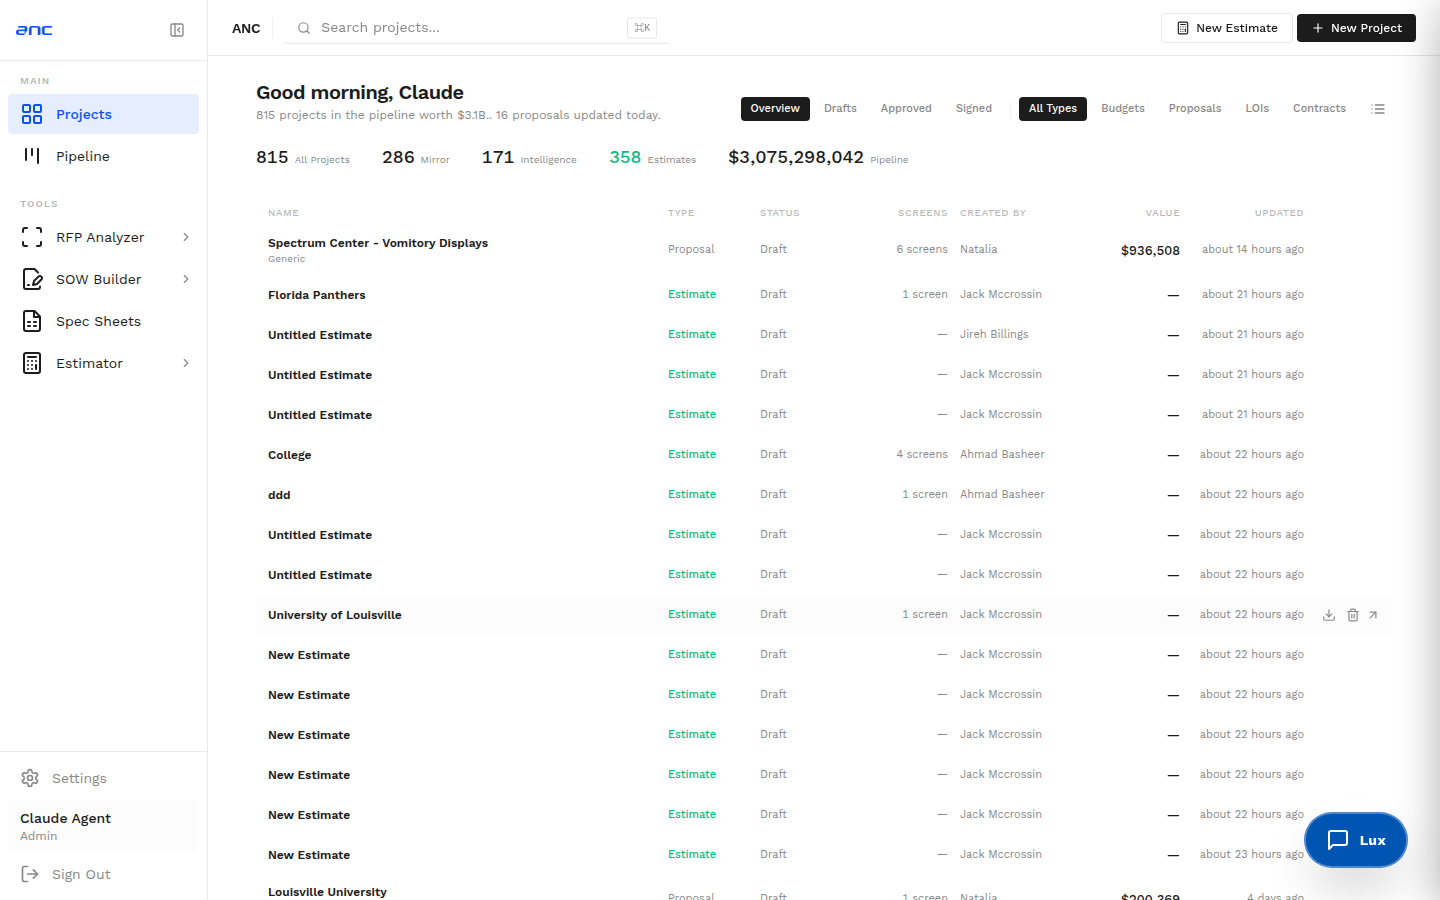Click the $936,508 value cell
The width and height of the screenshot is (1440, 900).
1150,250
